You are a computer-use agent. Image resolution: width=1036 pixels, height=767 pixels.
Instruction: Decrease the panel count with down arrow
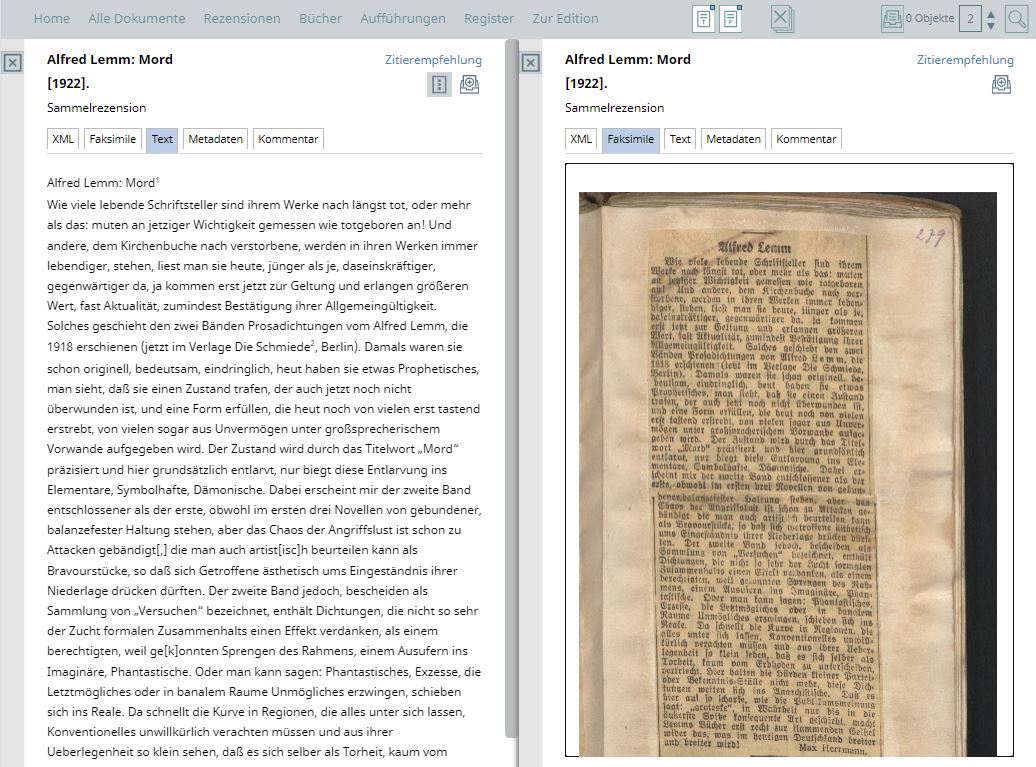click(990, 25)
